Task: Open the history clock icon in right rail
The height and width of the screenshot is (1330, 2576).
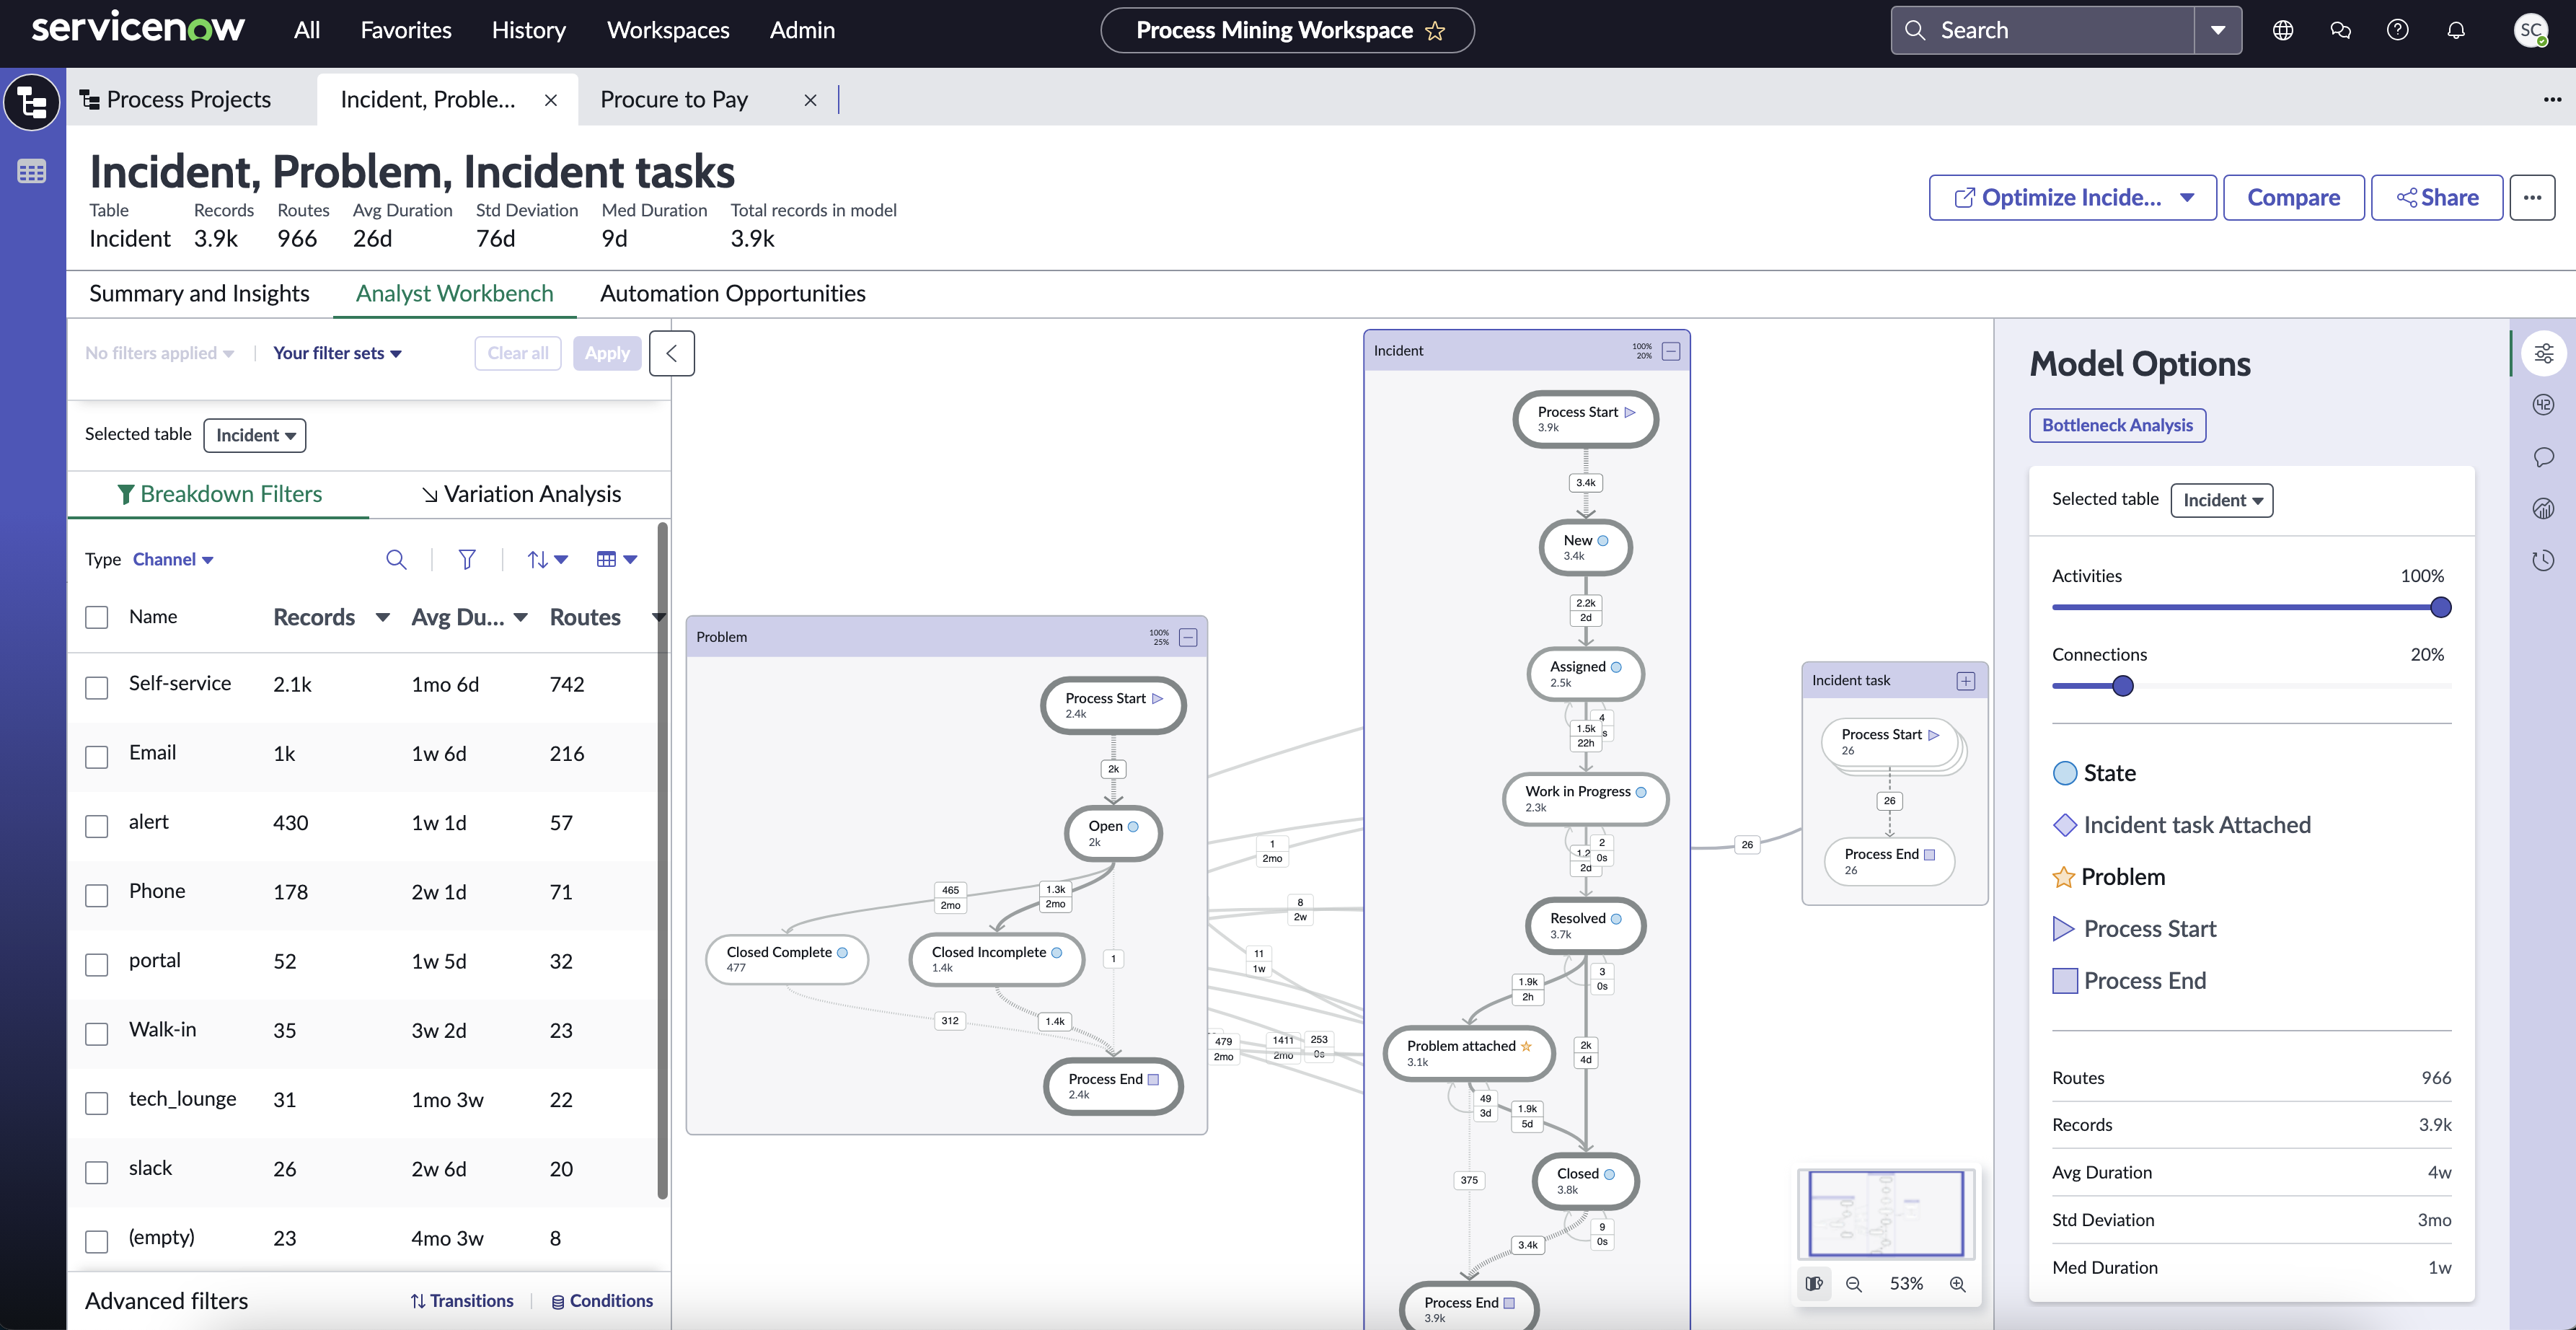Action: (x=2544, y=561)
